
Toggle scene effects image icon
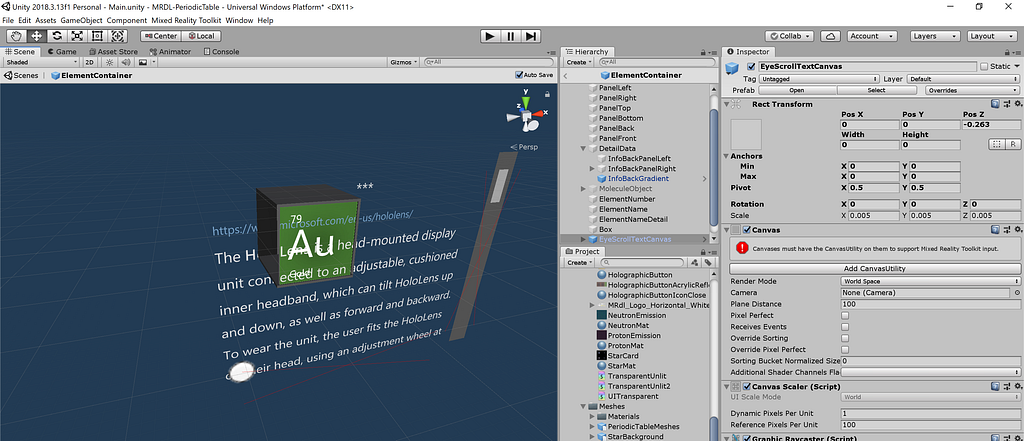pyautogui.click(x=142, y=62)
